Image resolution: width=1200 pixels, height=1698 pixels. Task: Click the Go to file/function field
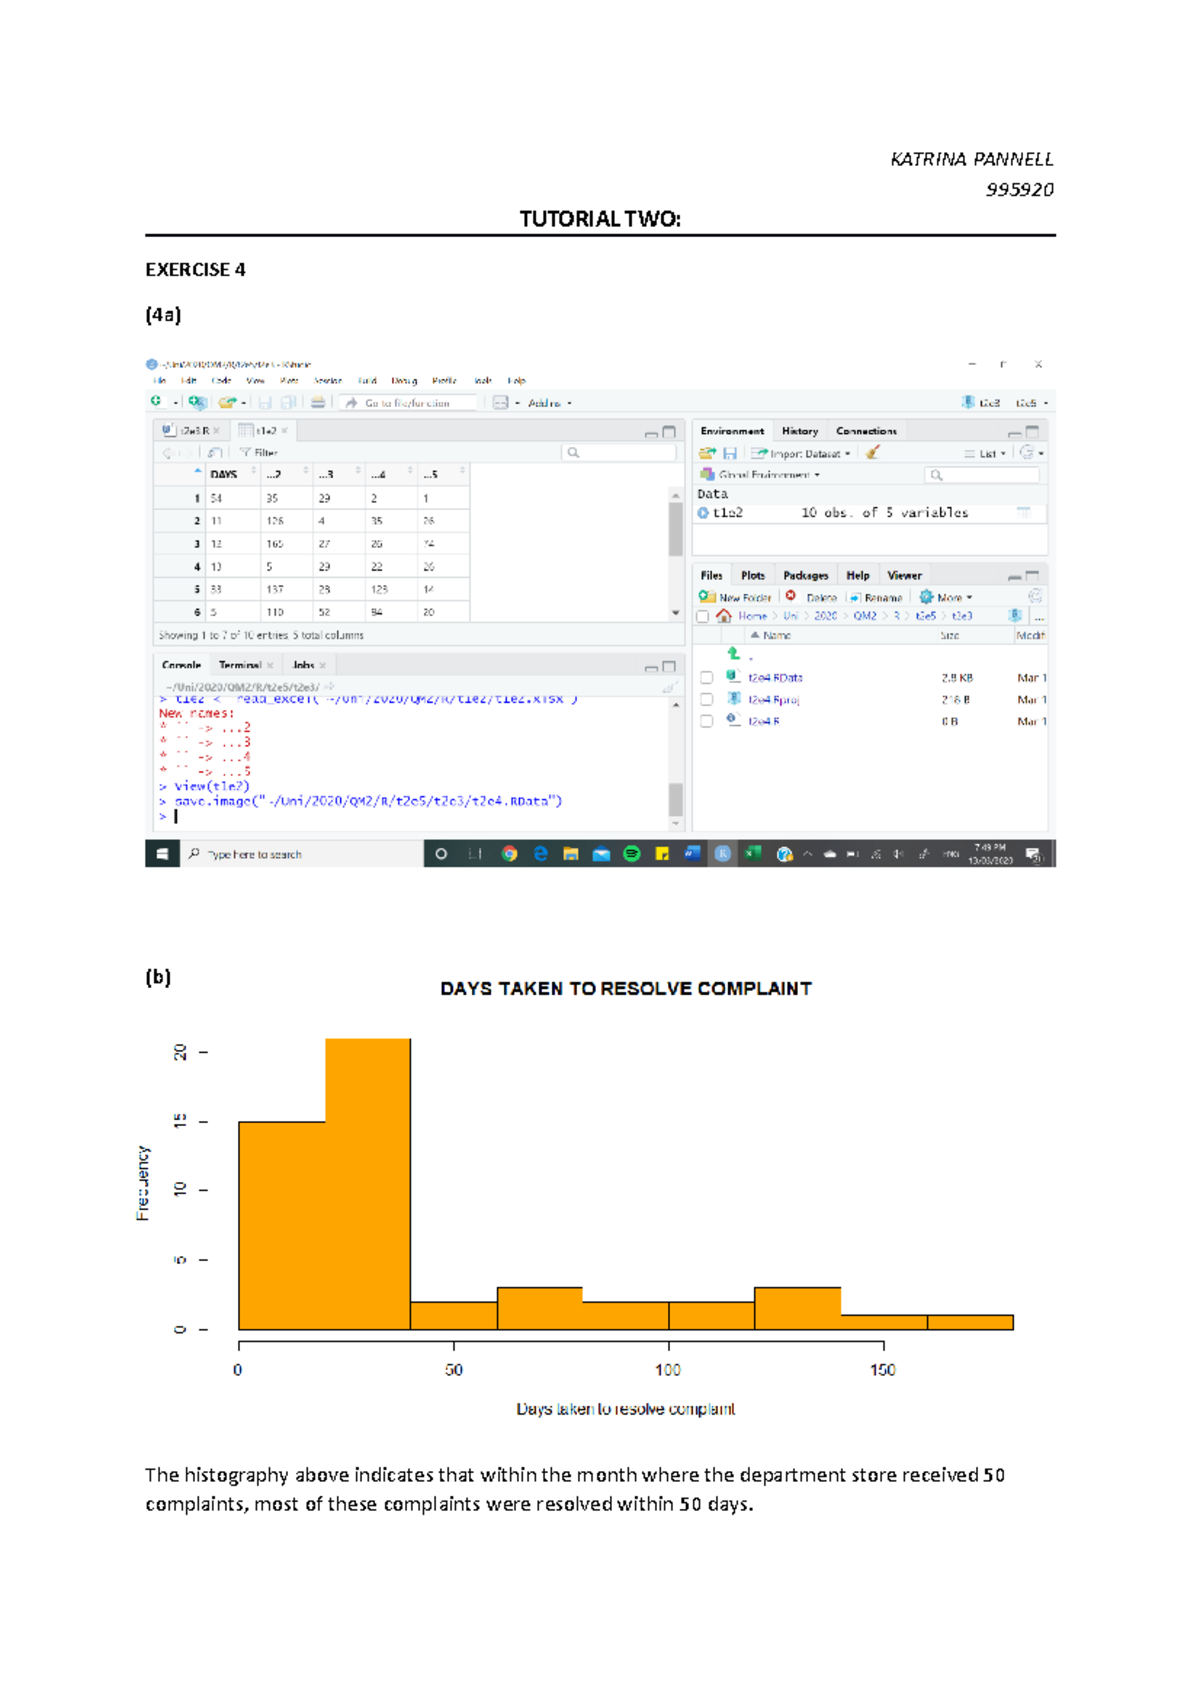point(407,403)
